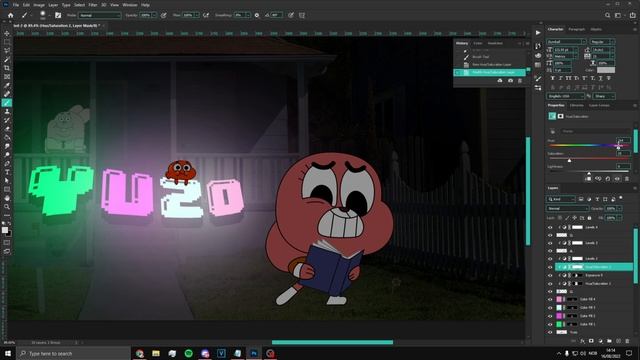The image size is (640, 360).
Task: Open Opacity dropdown in options bar
Action: pyautogui.click(x=154, y=15)
